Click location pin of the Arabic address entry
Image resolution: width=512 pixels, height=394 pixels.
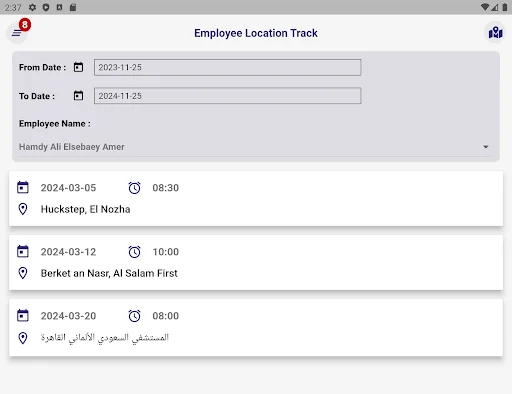point(23,338)
